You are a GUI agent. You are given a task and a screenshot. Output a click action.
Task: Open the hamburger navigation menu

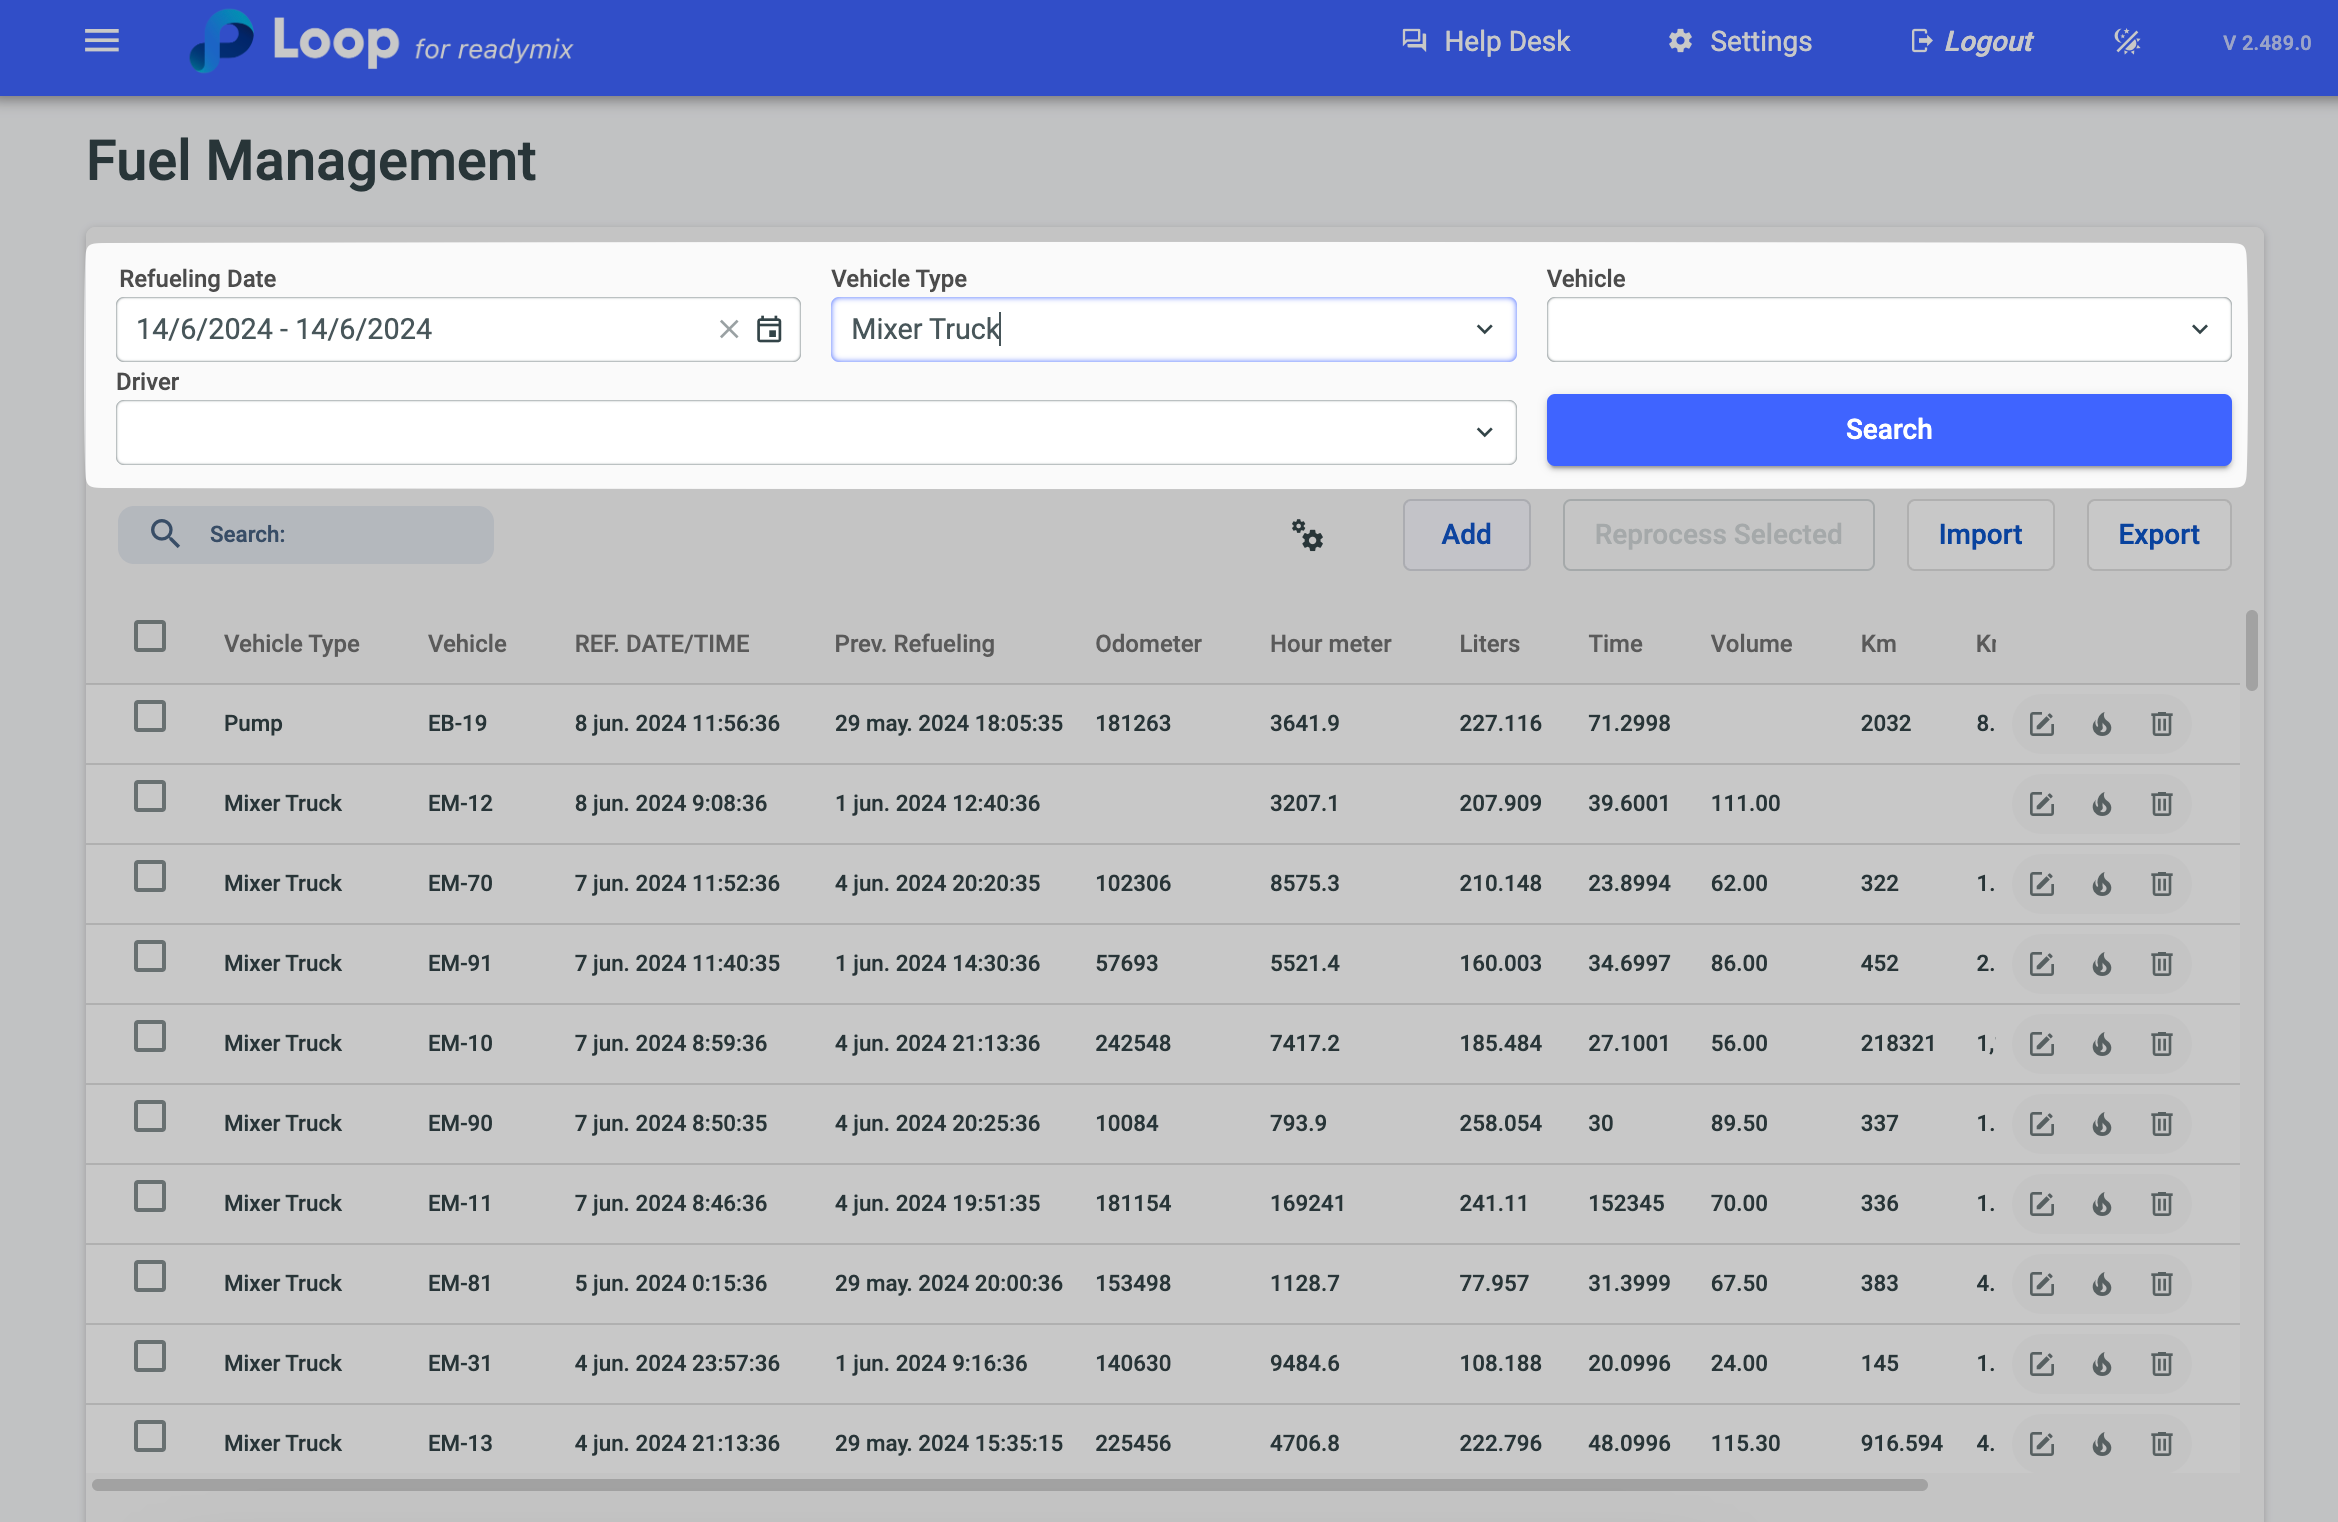click(102, 41)
